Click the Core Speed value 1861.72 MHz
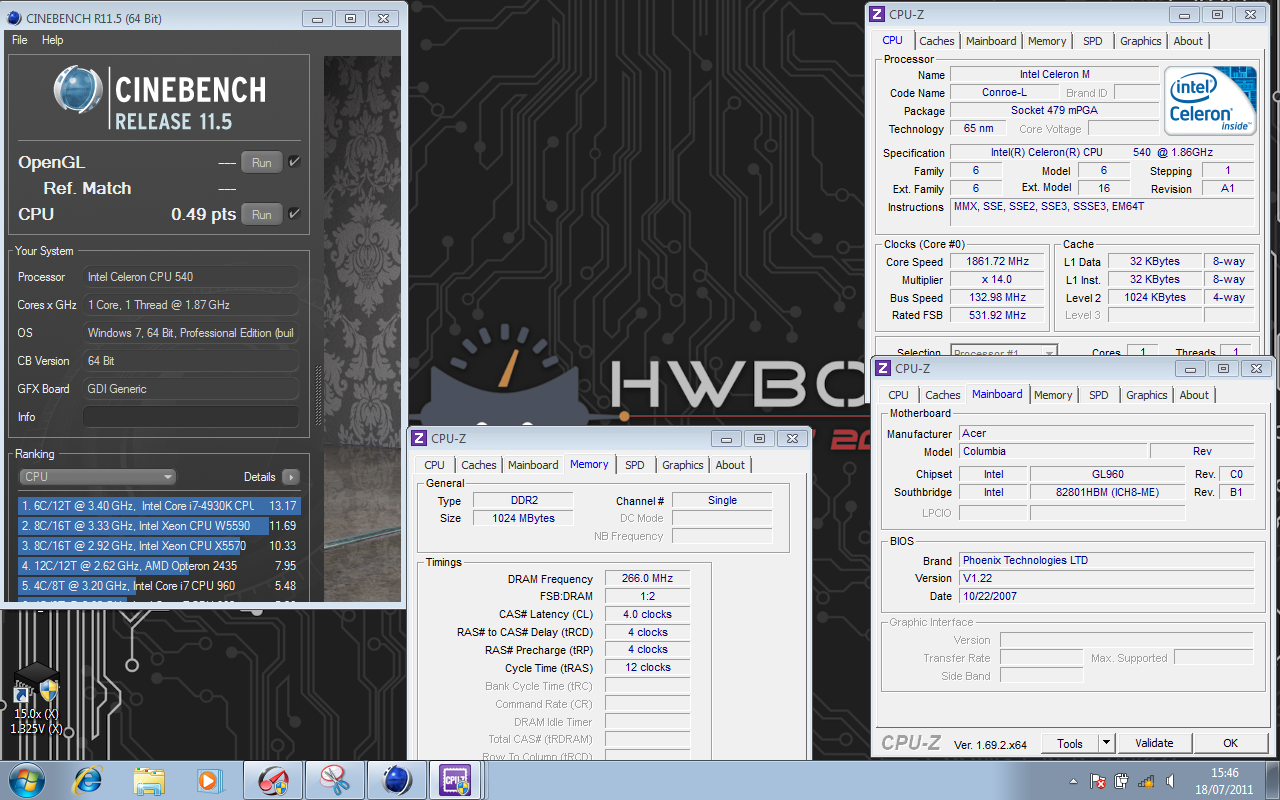Screen dimensions: 1280x800 pyautogui.click(x=996, y=262)
